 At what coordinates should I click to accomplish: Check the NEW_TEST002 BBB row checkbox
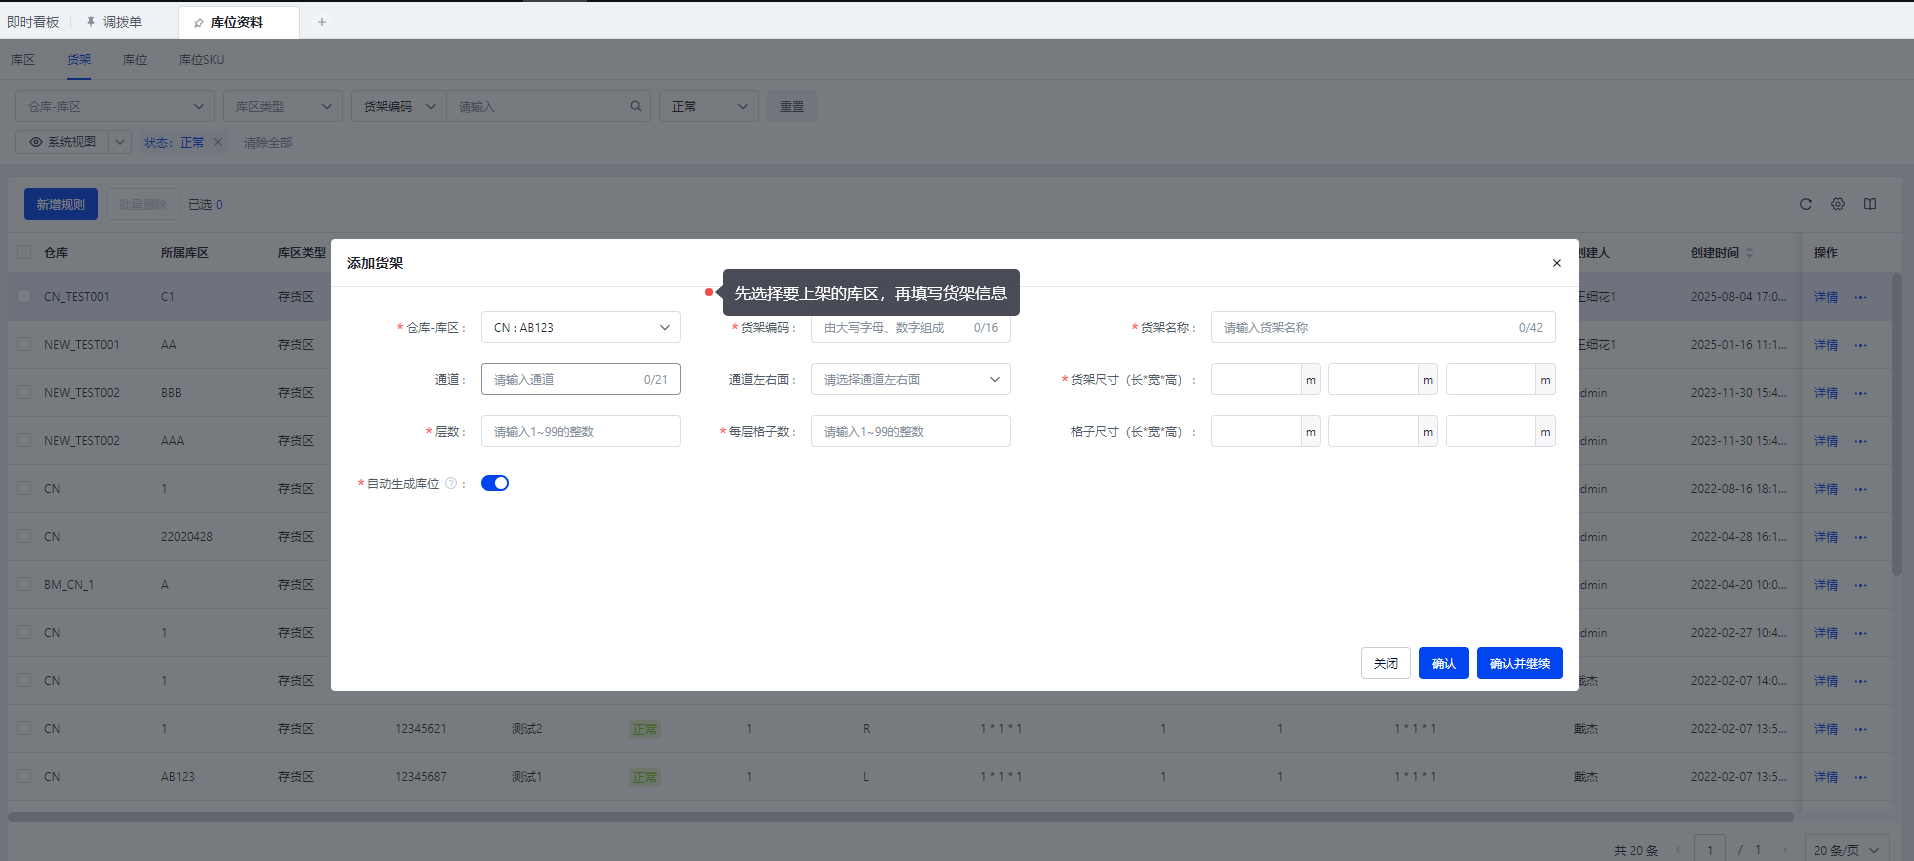(x=24, y=392)
